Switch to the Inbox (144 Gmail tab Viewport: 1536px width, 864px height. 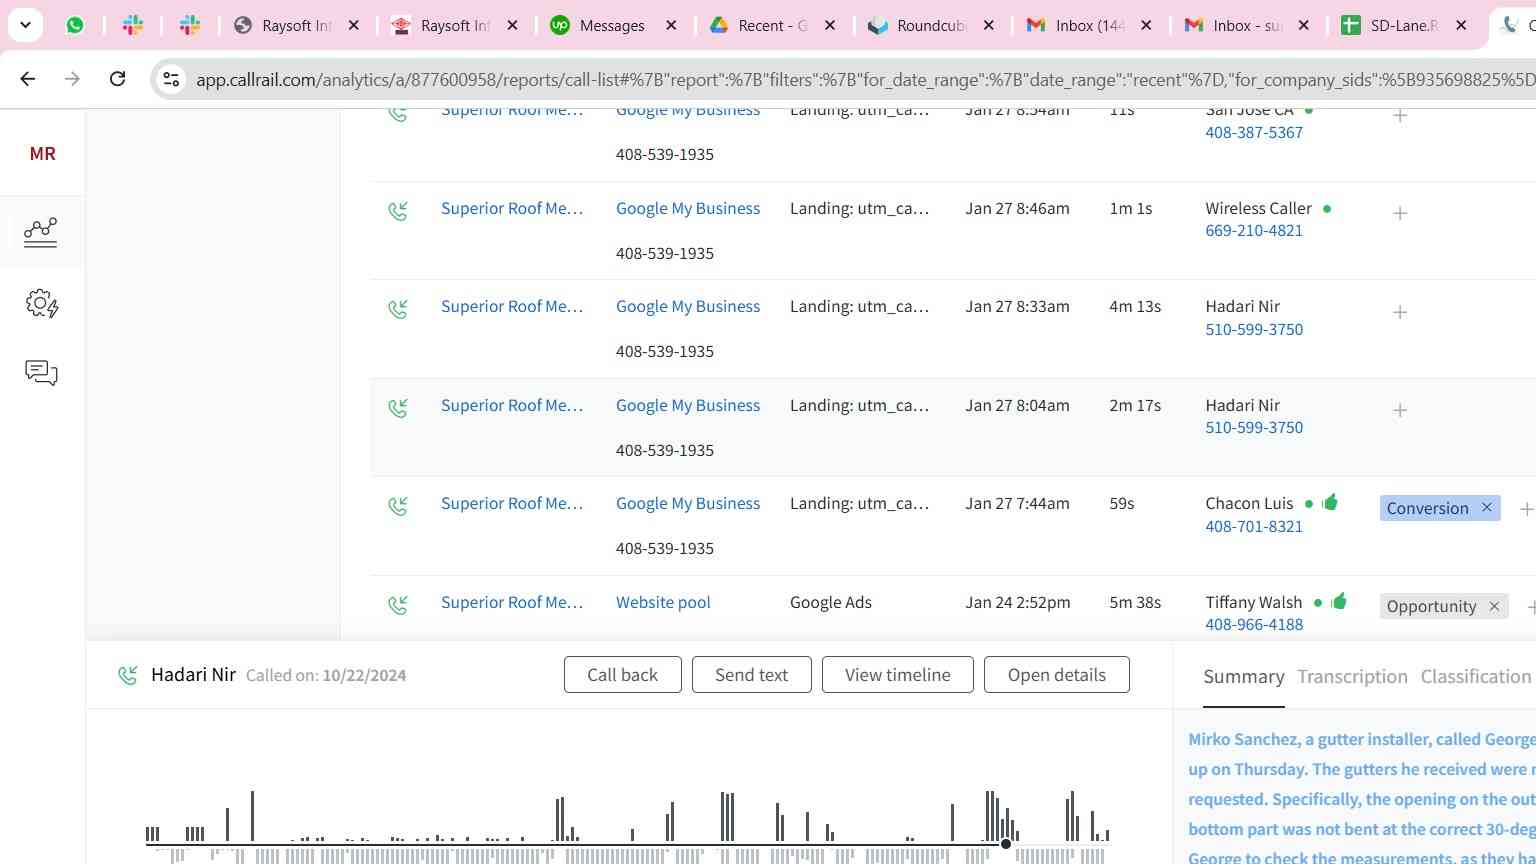(x=1090, y=25)
